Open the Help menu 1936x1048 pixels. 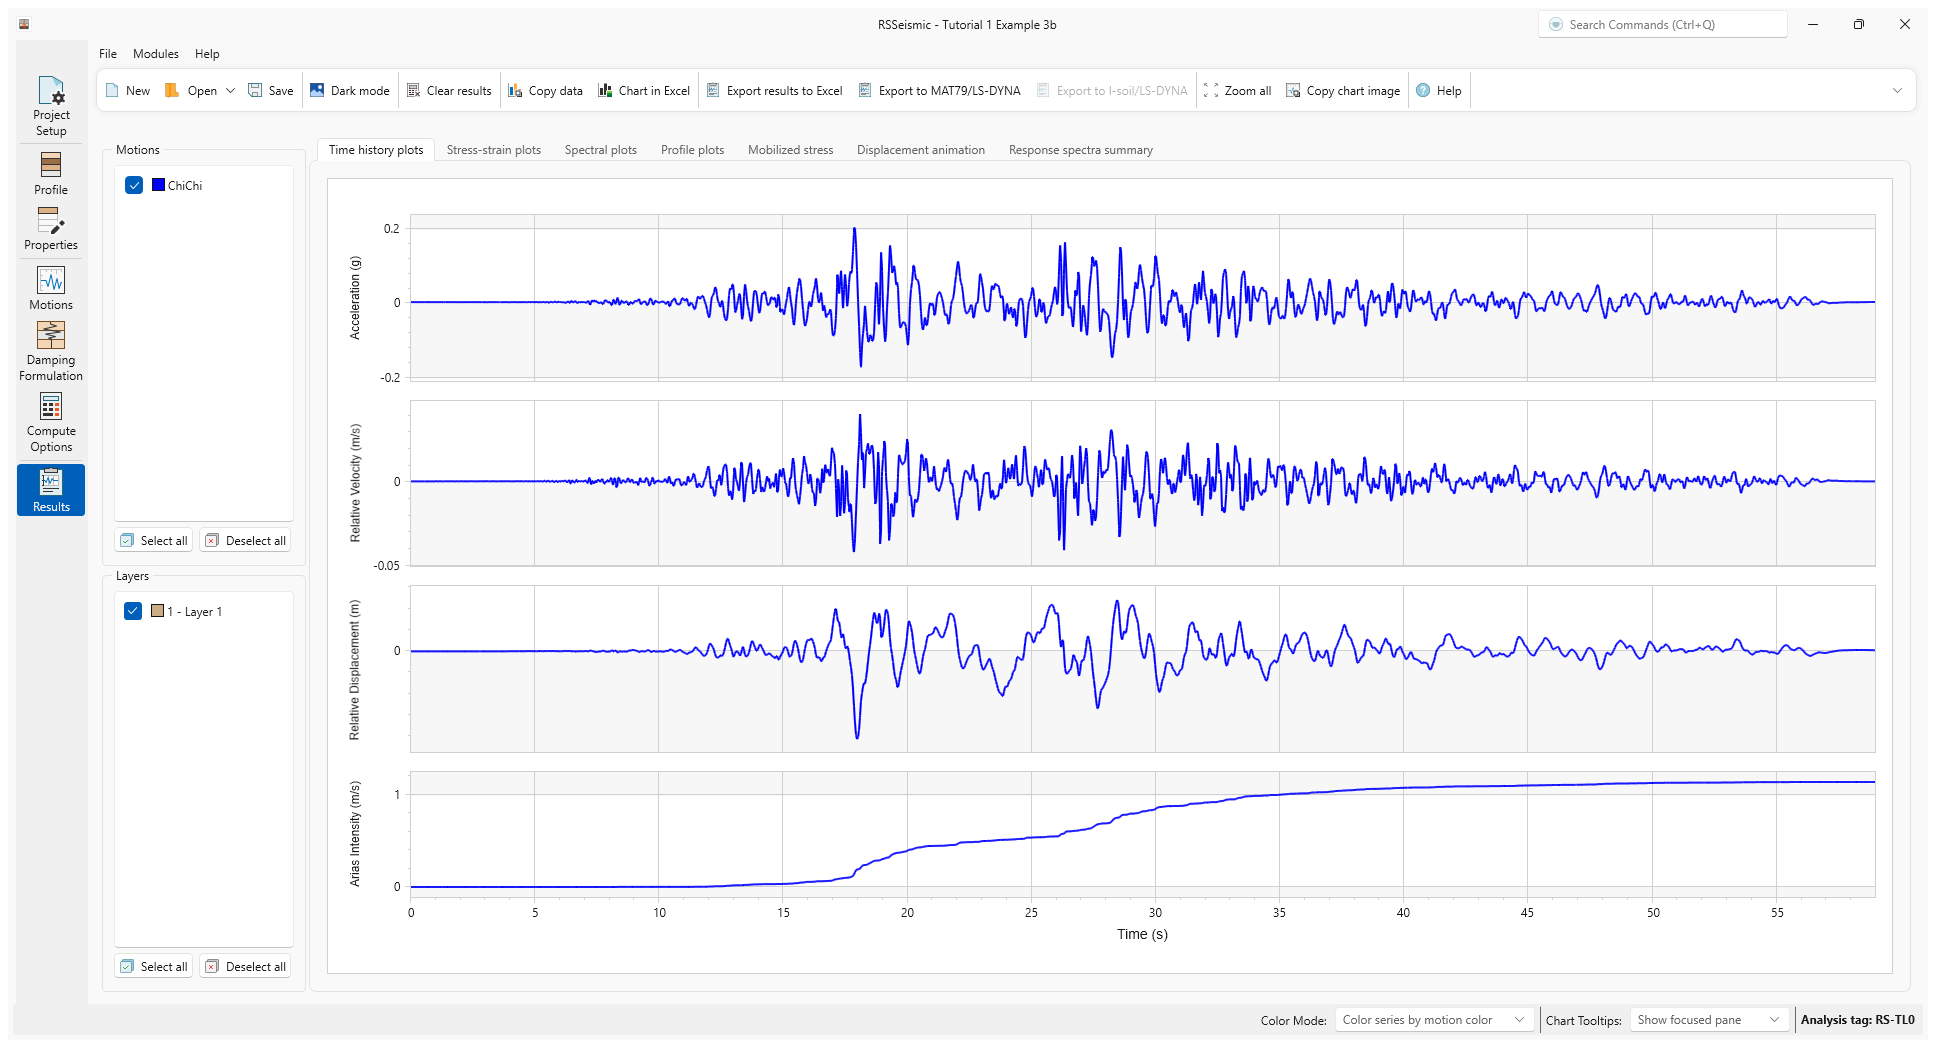(x=207, y=54)
